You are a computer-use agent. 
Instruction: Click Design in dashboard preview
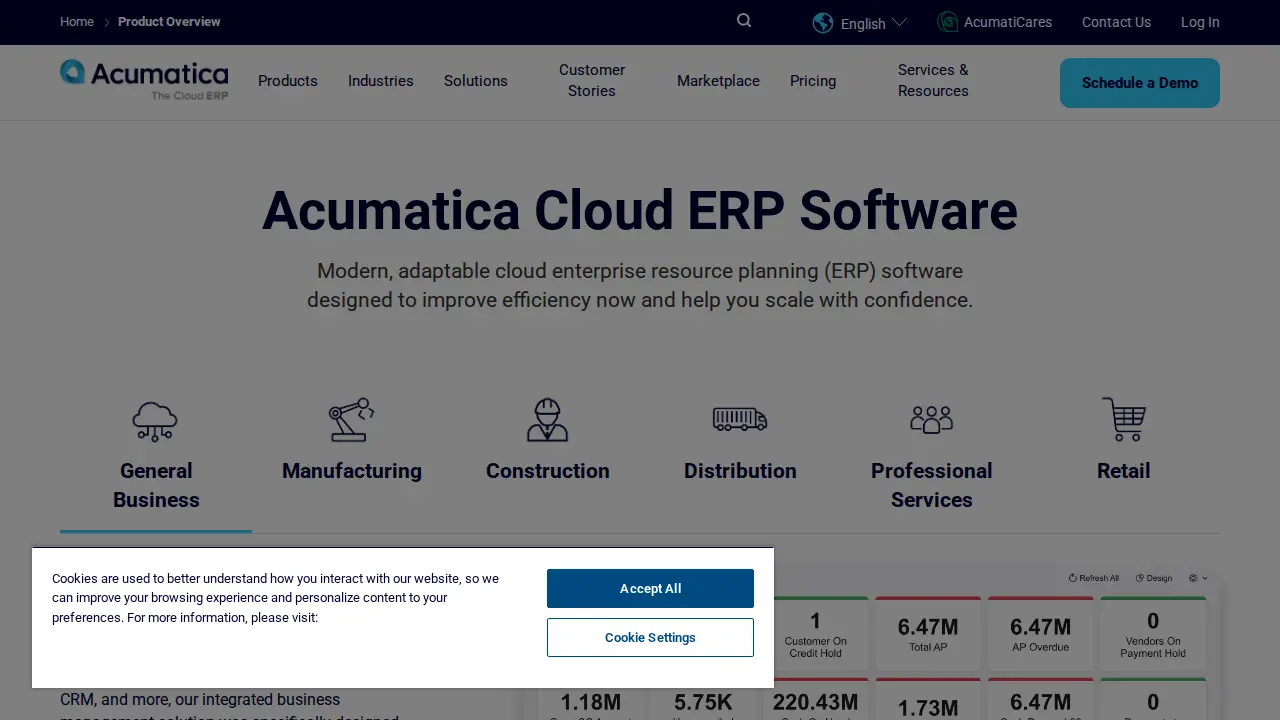(1154, 578)
